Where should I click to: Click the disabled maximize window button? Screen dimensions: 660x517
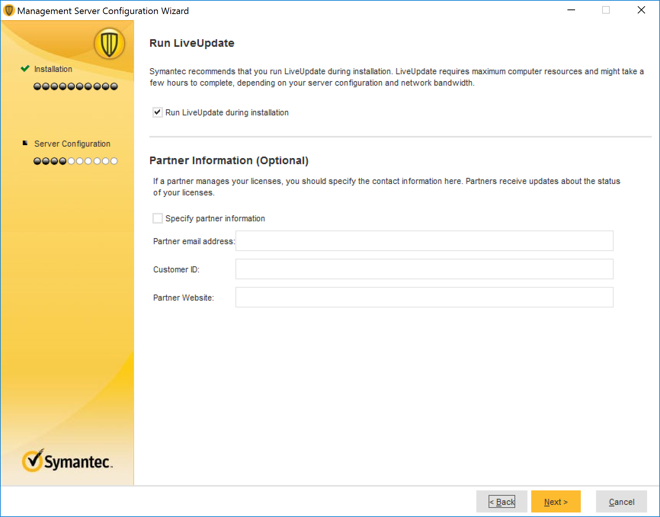click(606, 11)
